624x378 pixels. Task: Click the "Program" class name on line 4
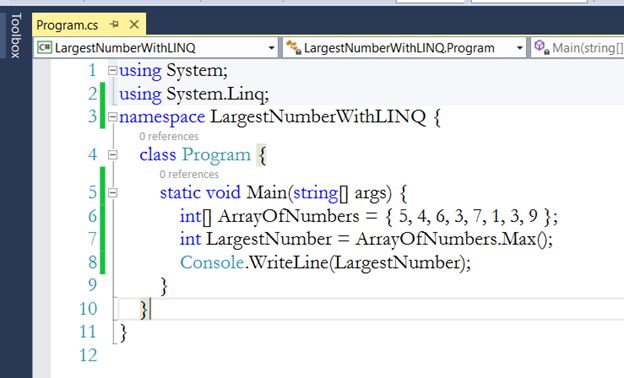[216, 155]
